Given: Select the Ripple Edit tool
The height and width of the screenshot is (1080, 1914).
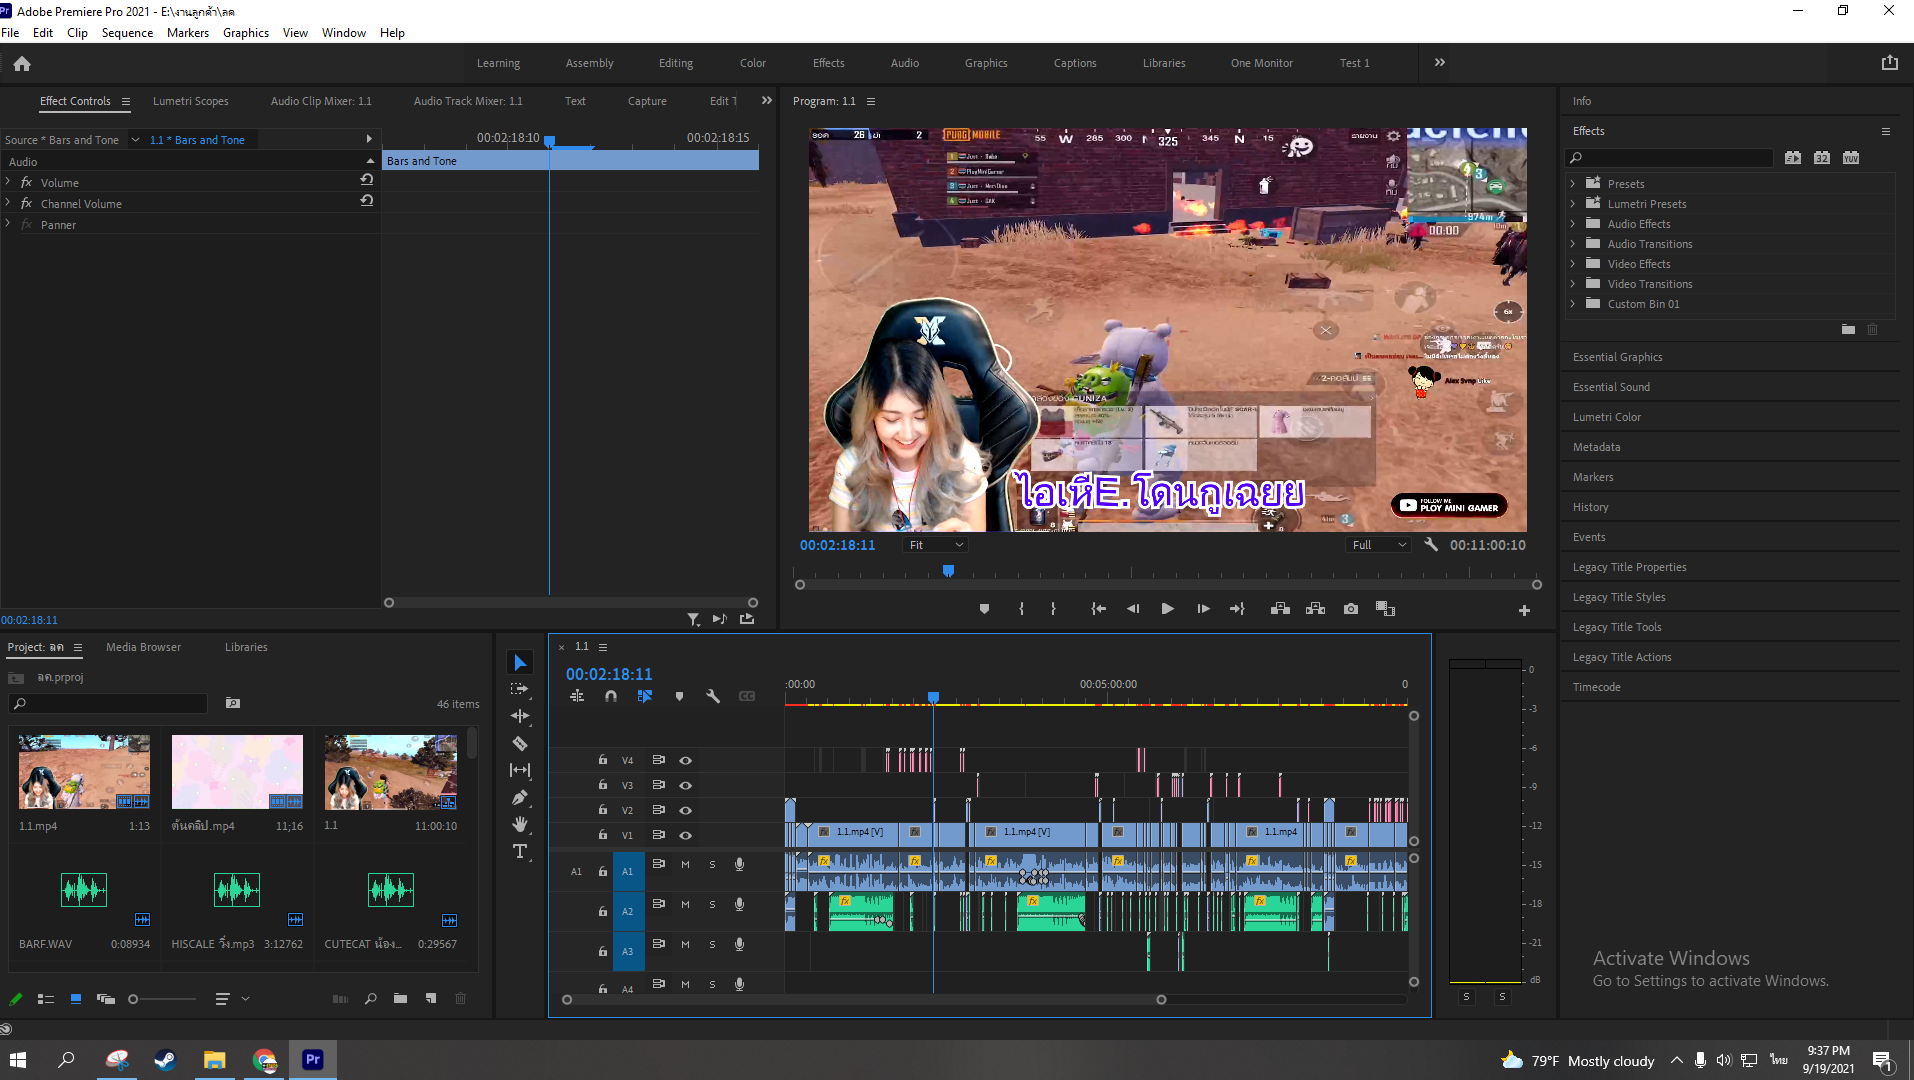Looking at the screenshot, I should (x=520, y=716).
